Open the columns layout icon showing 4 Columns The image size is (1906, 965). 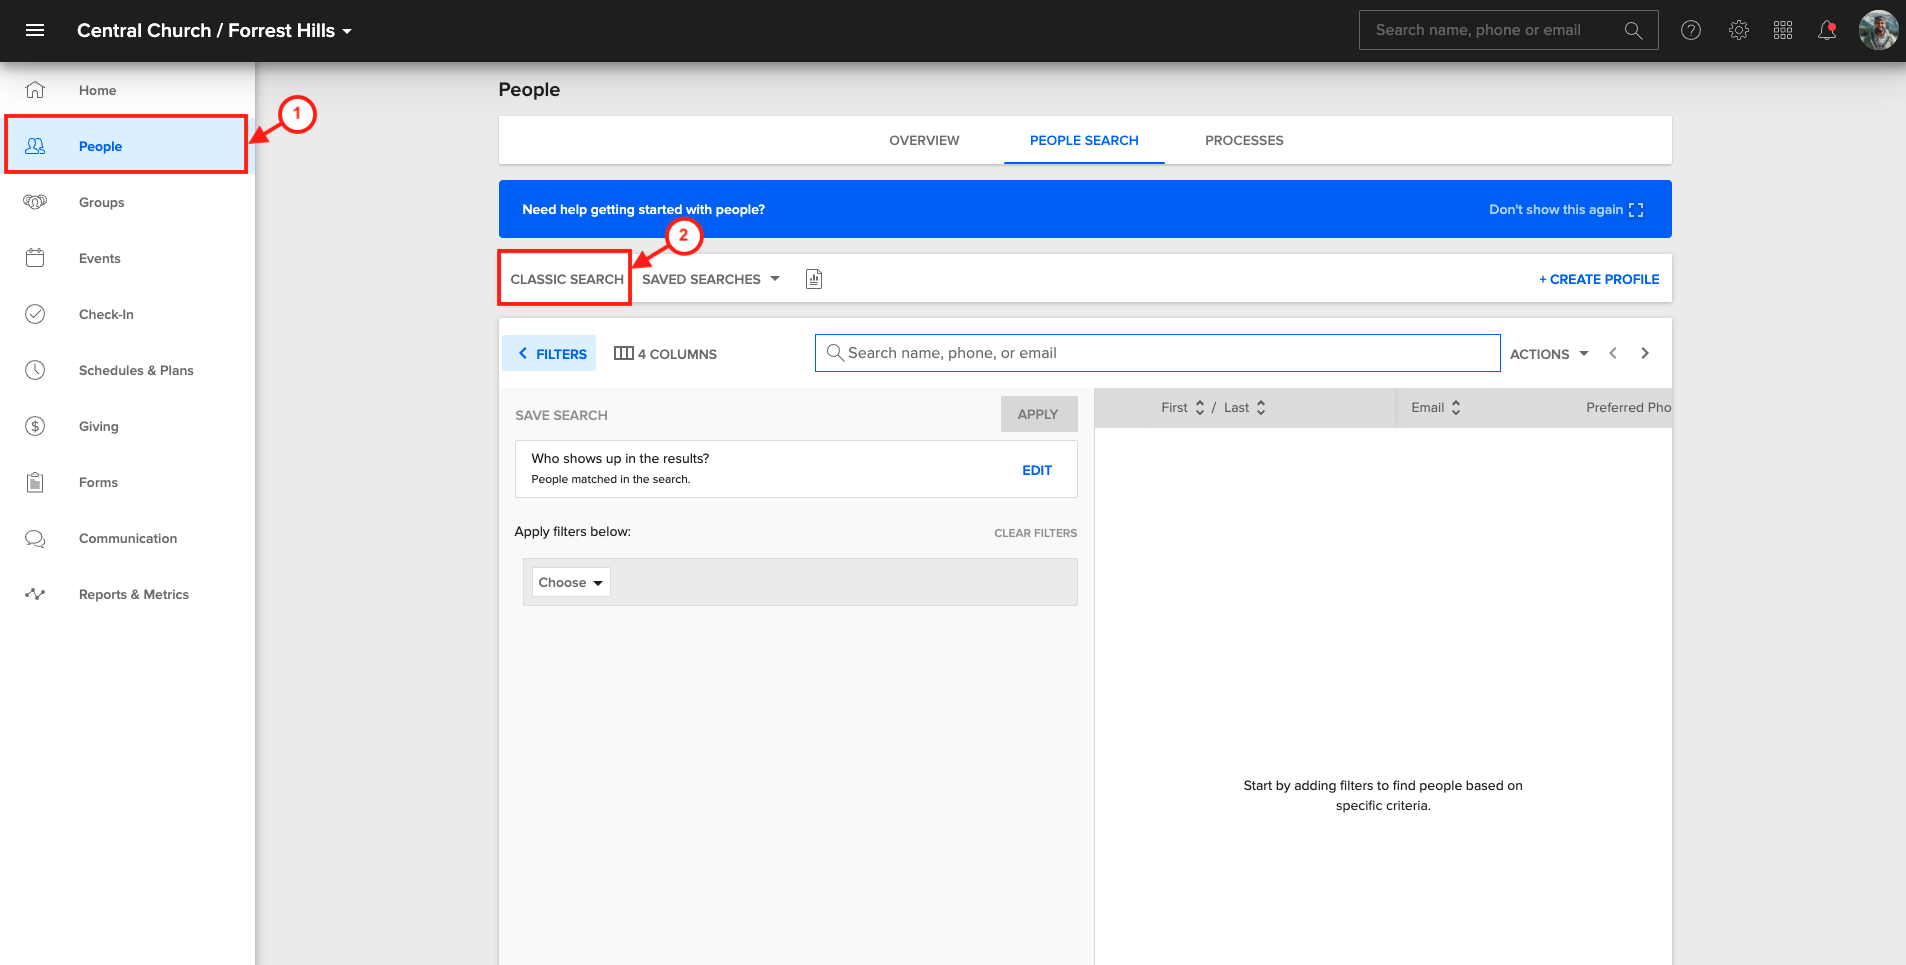[x=624, y=353]
